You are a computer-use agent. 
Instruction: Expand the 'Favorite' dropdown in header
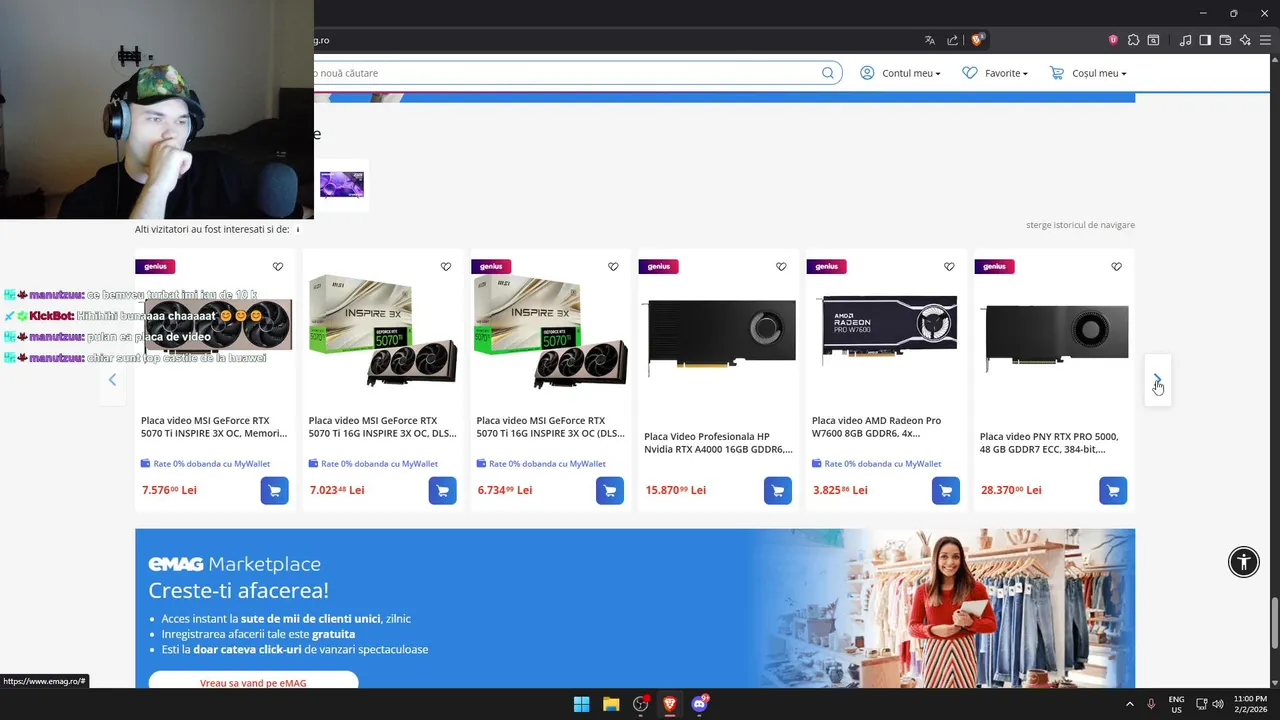tap(995, 73)
